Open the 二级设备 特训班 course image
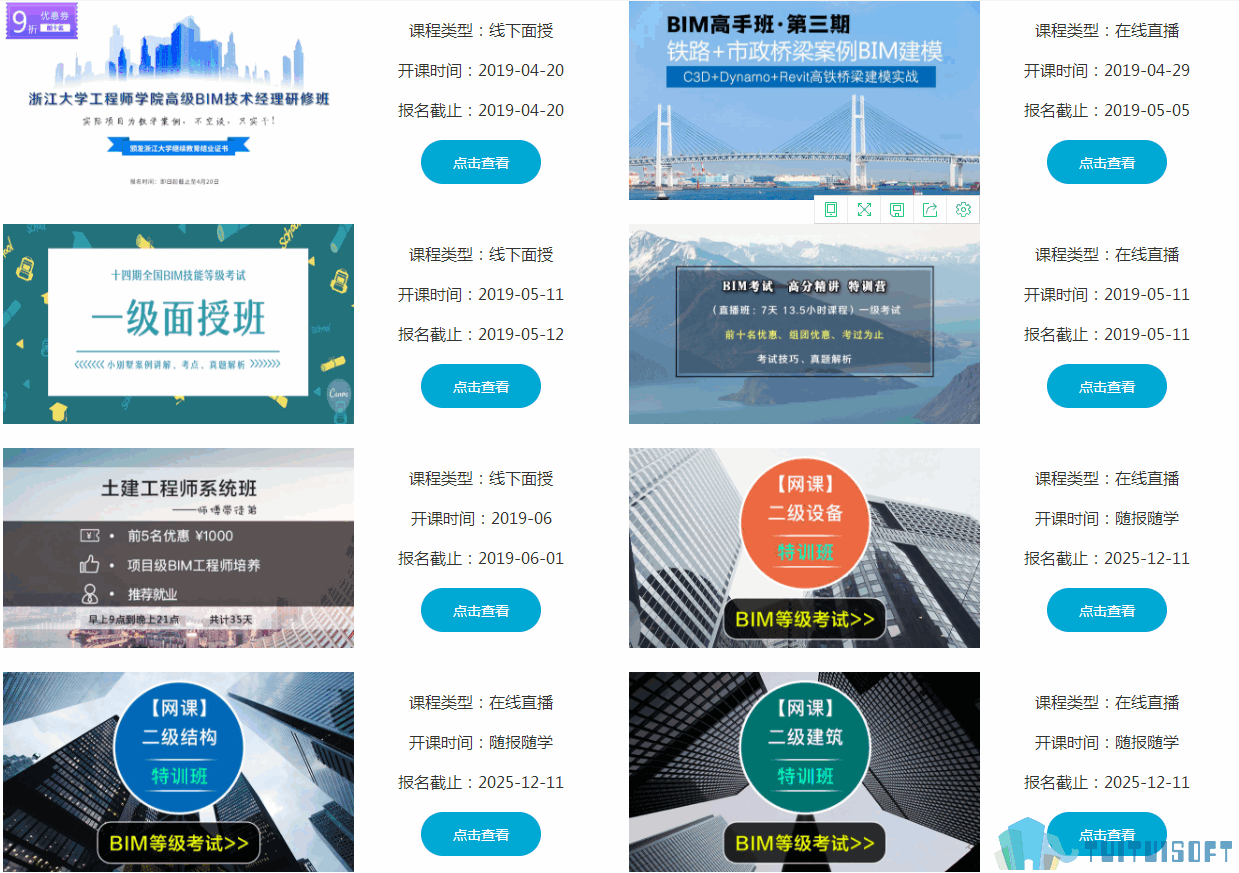 click(x=804, y=548)
